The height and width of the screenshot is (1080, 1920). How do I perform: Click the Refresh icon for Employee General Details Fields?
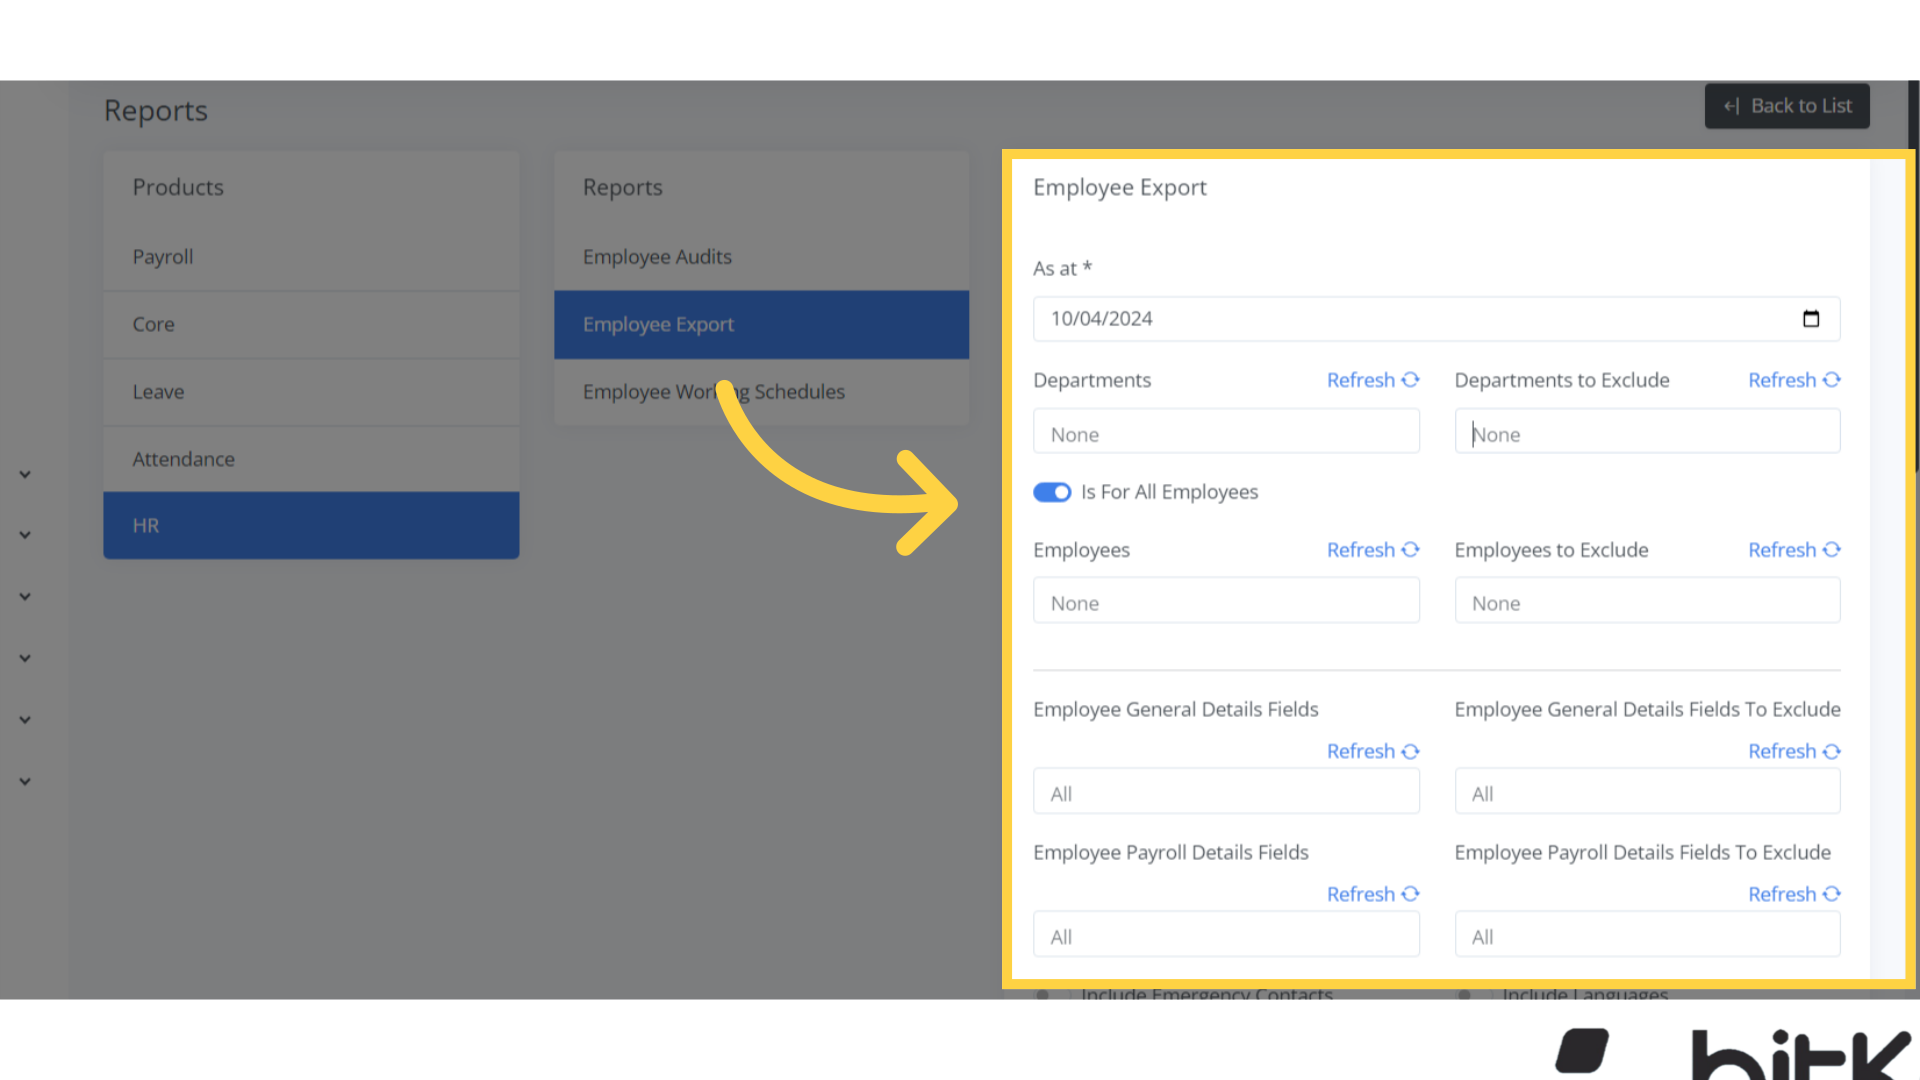[1410, 751]
